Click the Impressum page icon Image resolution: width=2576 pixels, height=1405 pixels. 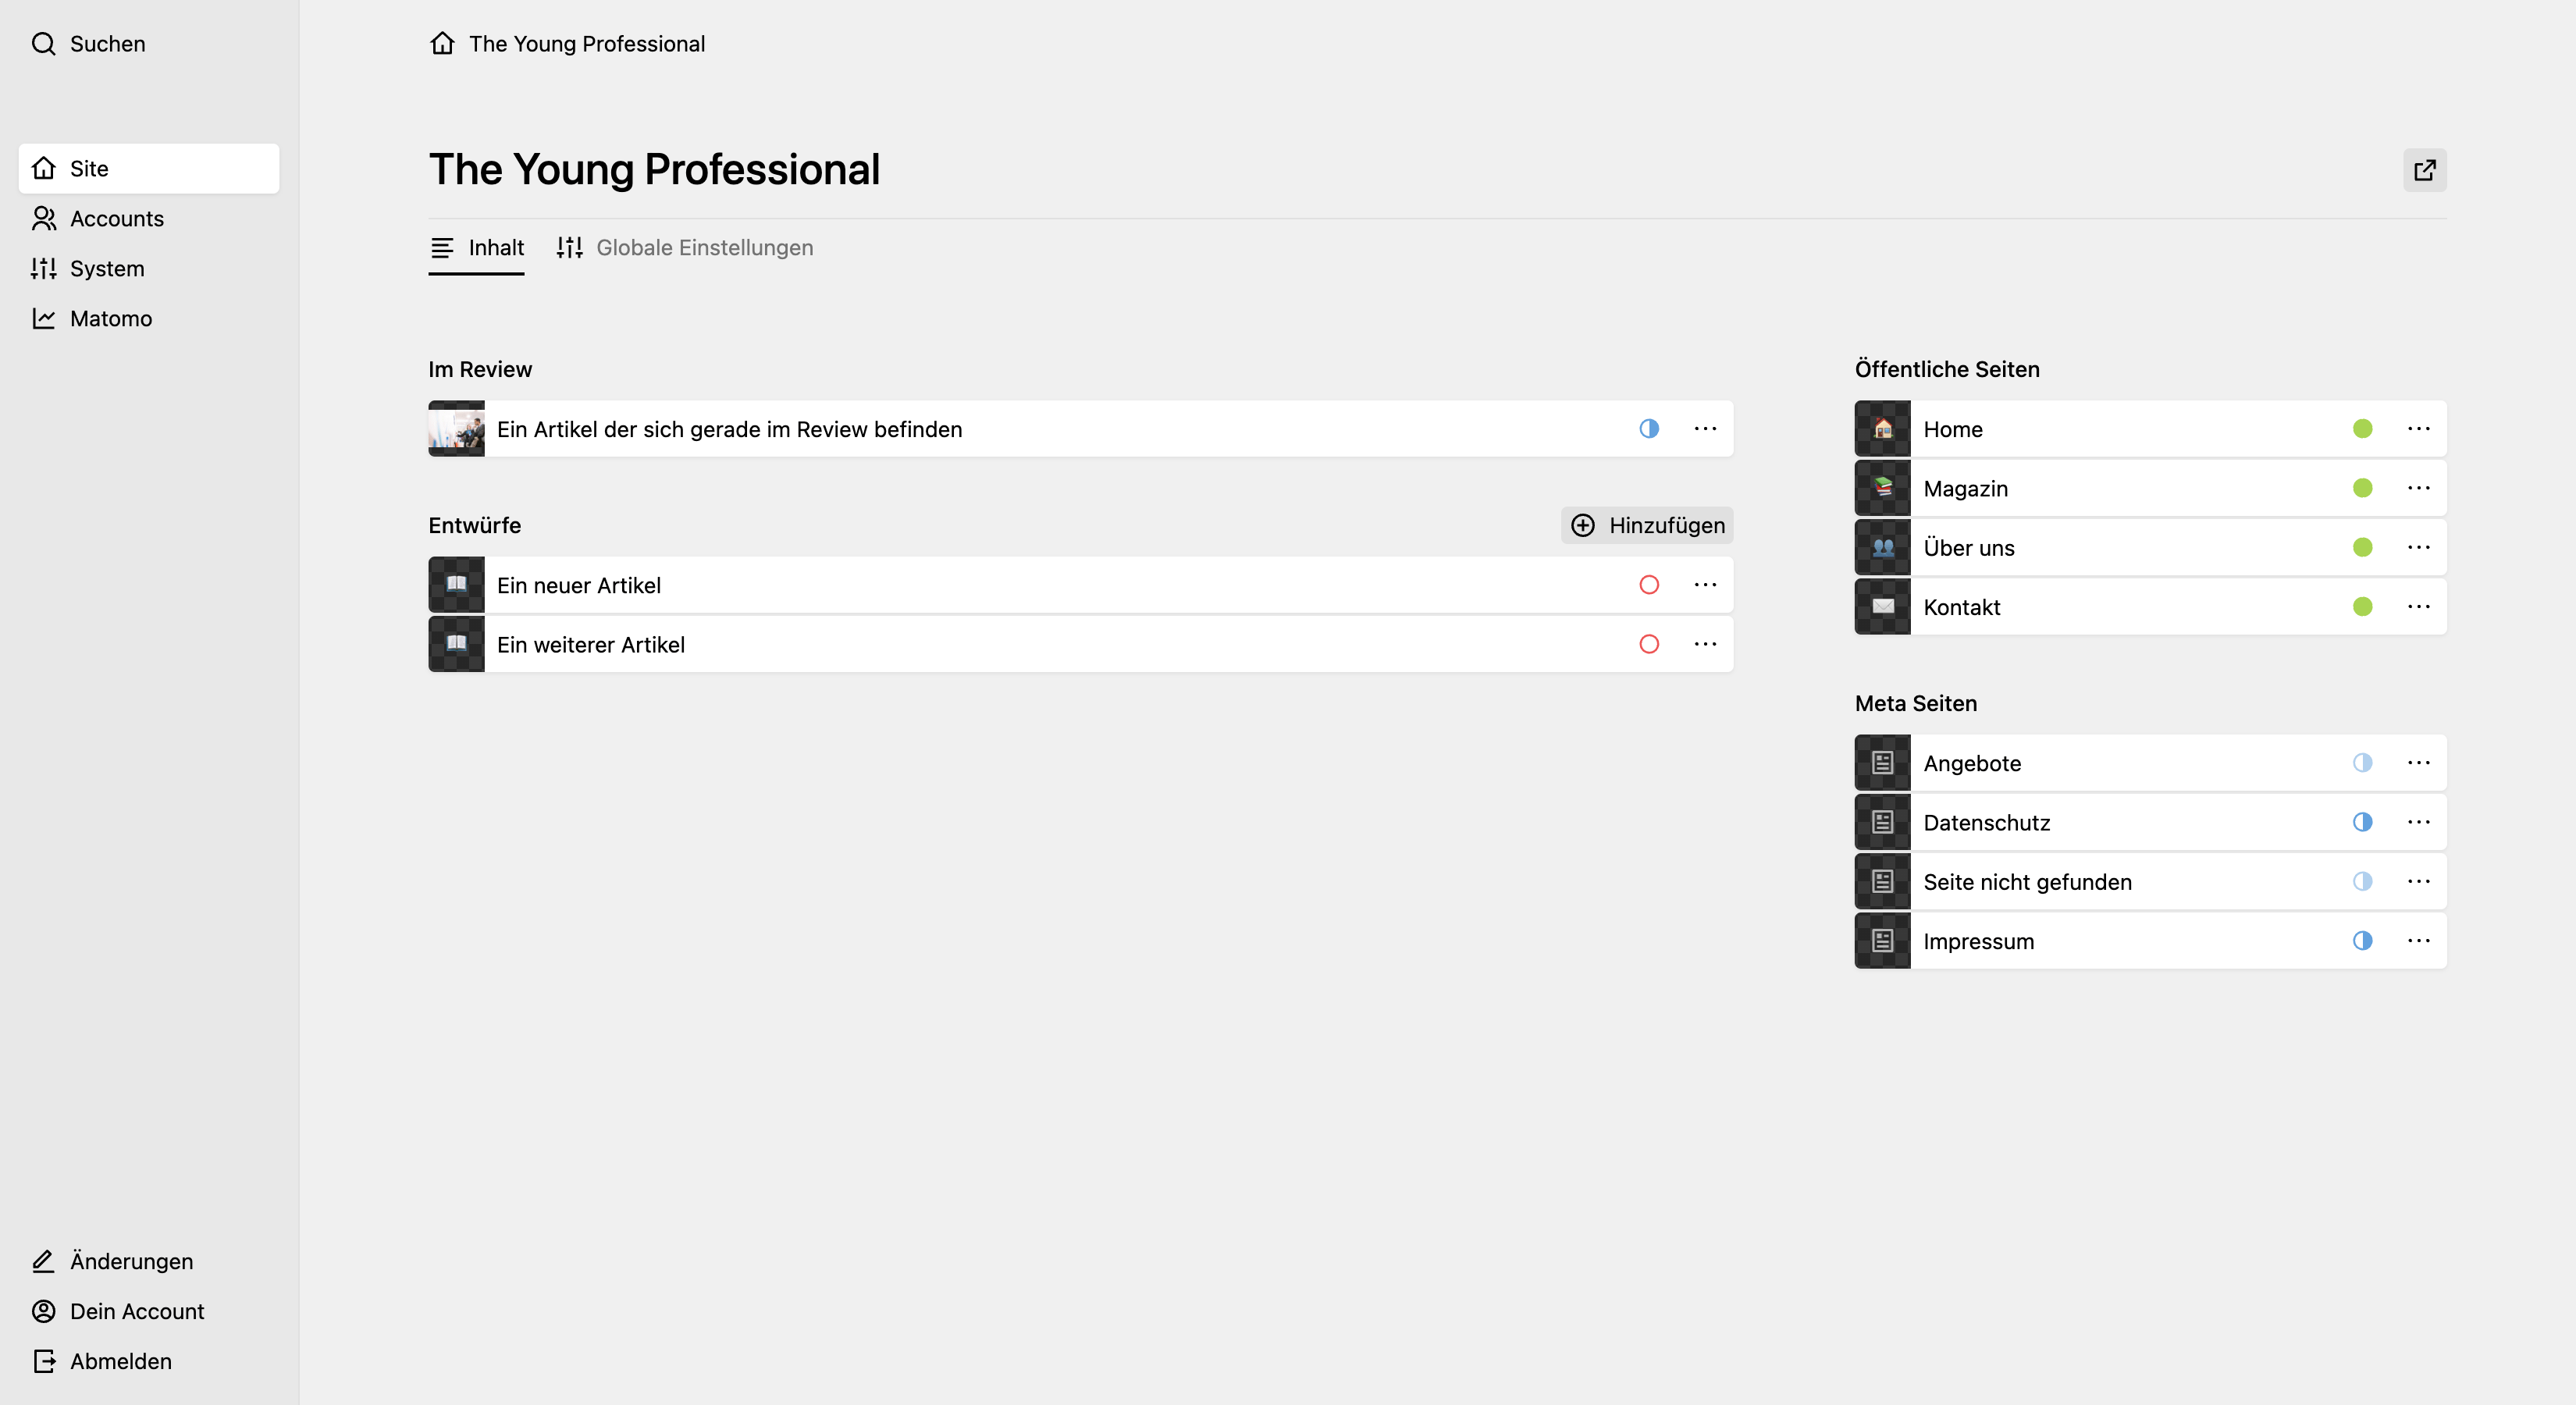1883,940
